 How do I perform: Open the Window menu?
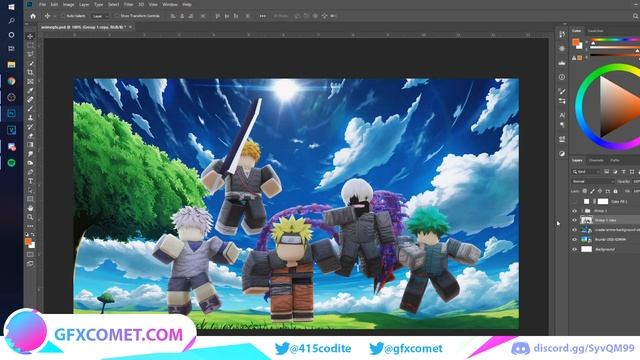pos(170,4)
